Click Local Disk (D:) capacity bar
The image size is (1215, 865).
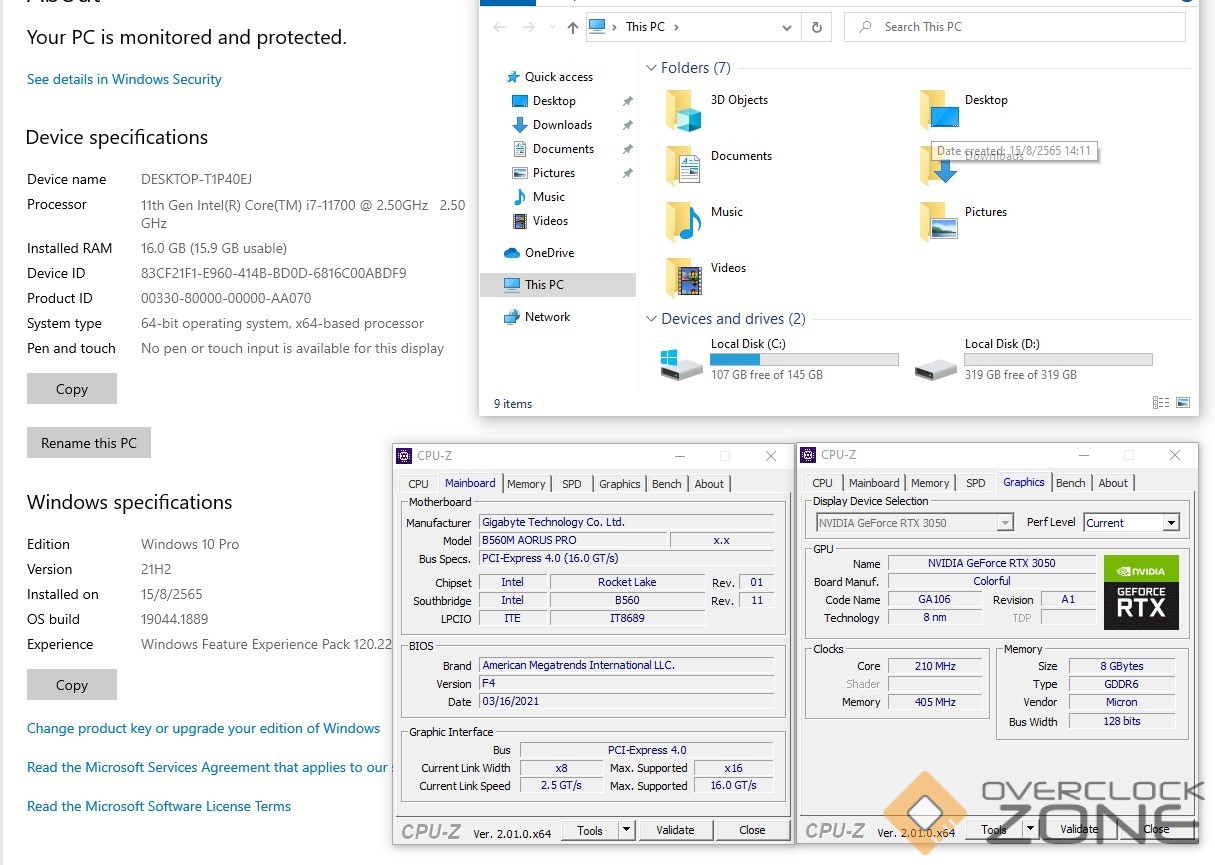1058,359
